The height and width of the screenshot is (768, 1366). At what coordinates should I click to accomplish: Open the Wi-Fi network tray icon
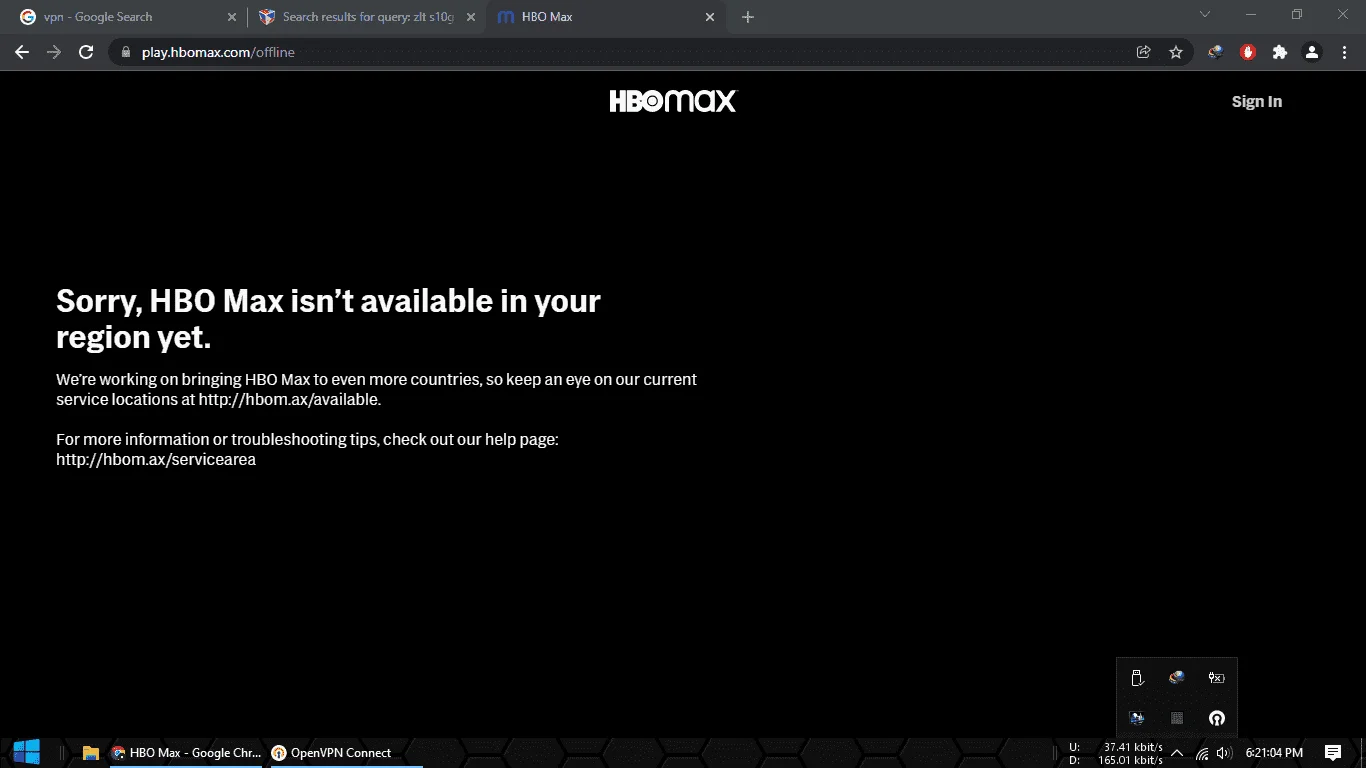[1202, 753]
